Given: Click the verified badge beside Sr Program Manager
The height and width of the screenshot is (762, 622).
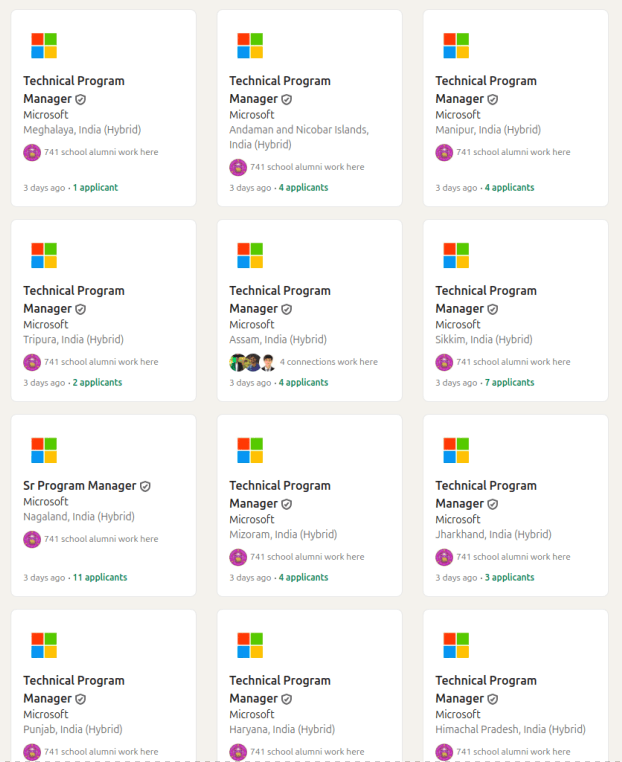Looking at the screenshot, I should click(145, 486).
